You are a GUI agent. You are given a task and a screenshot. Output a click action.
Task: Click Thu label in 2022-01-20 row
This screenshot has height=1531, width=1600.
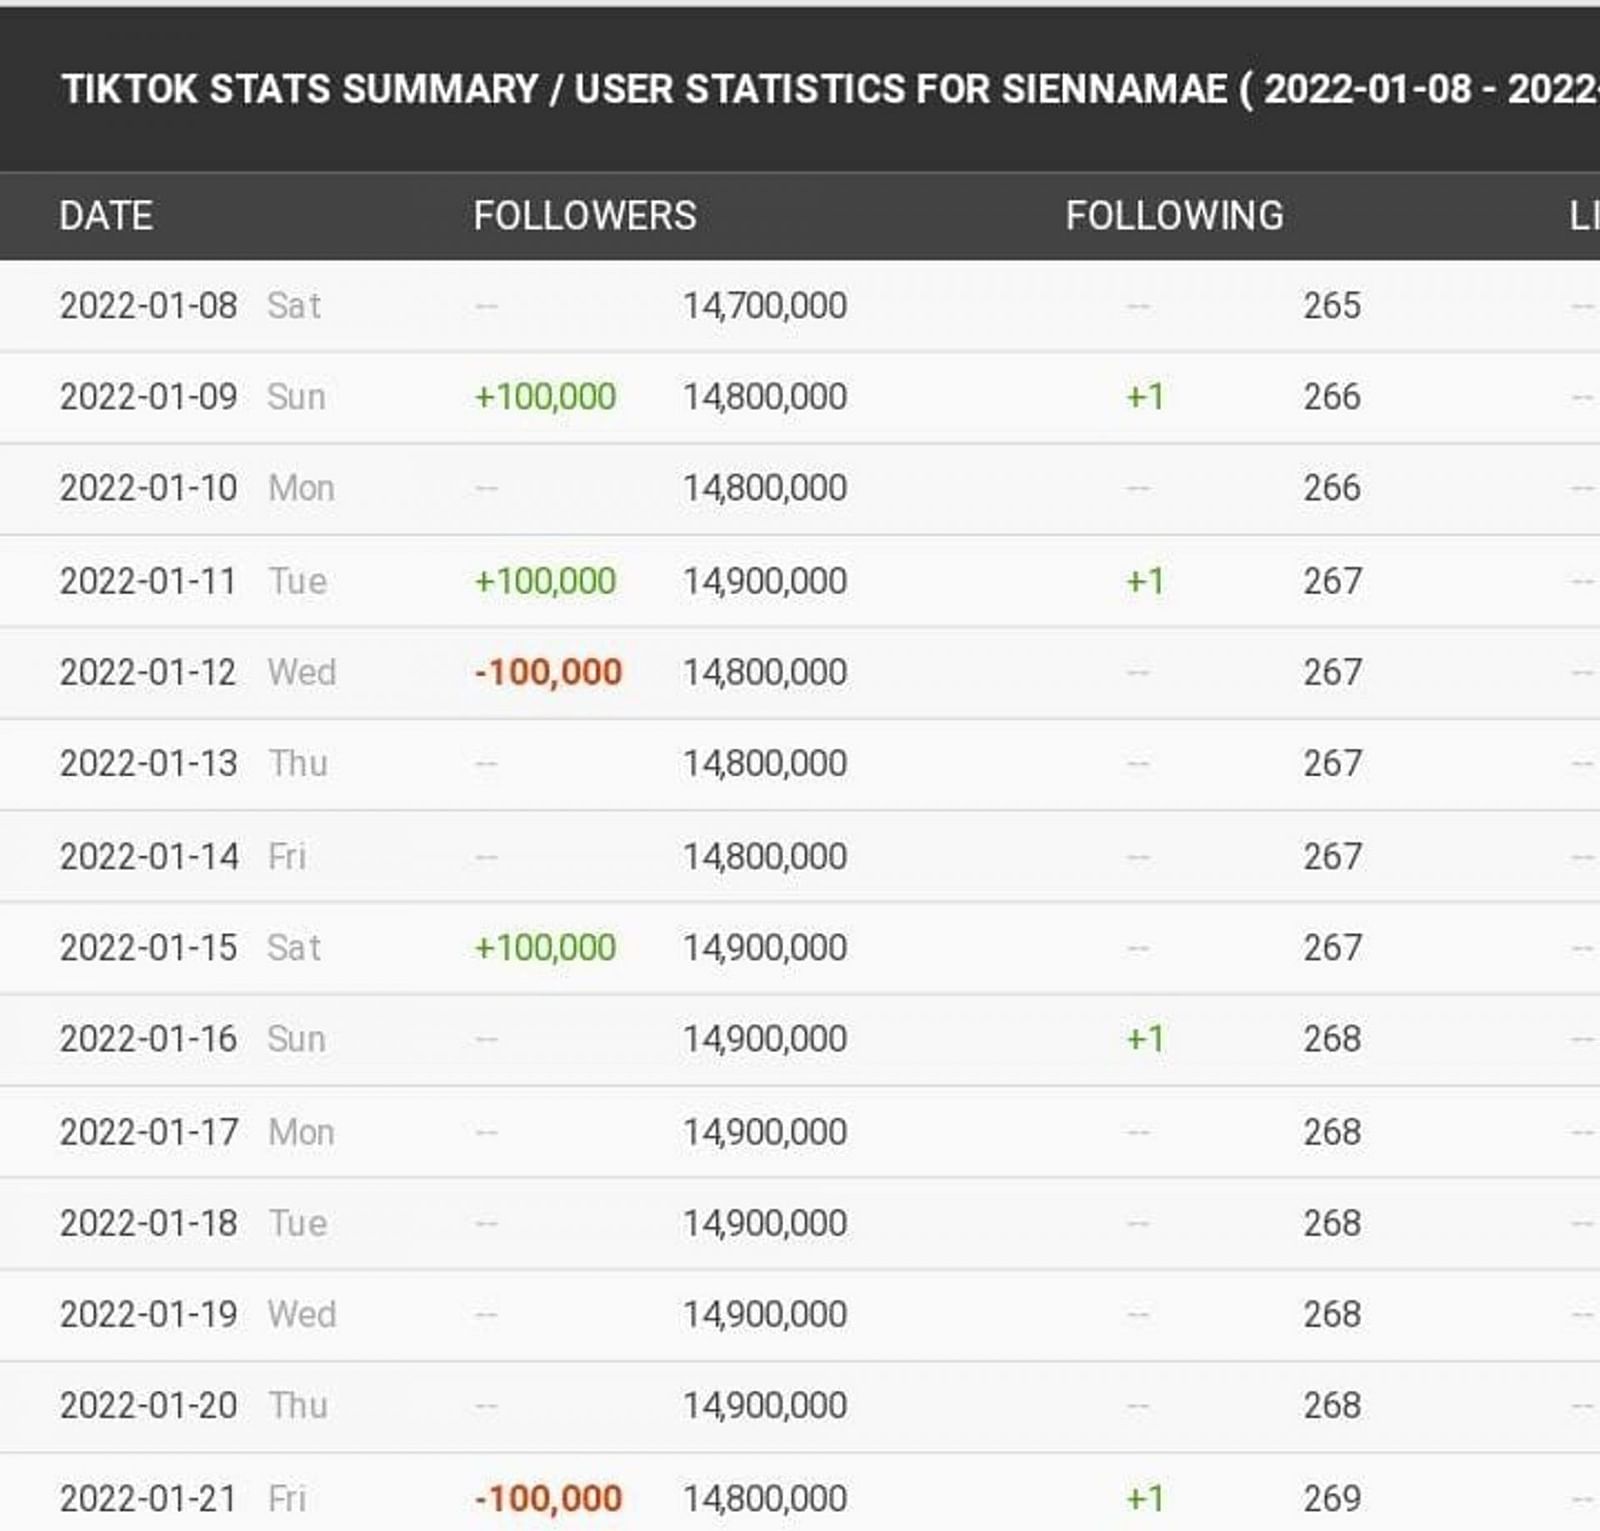pyautogui.click(x=298, y=1406)
